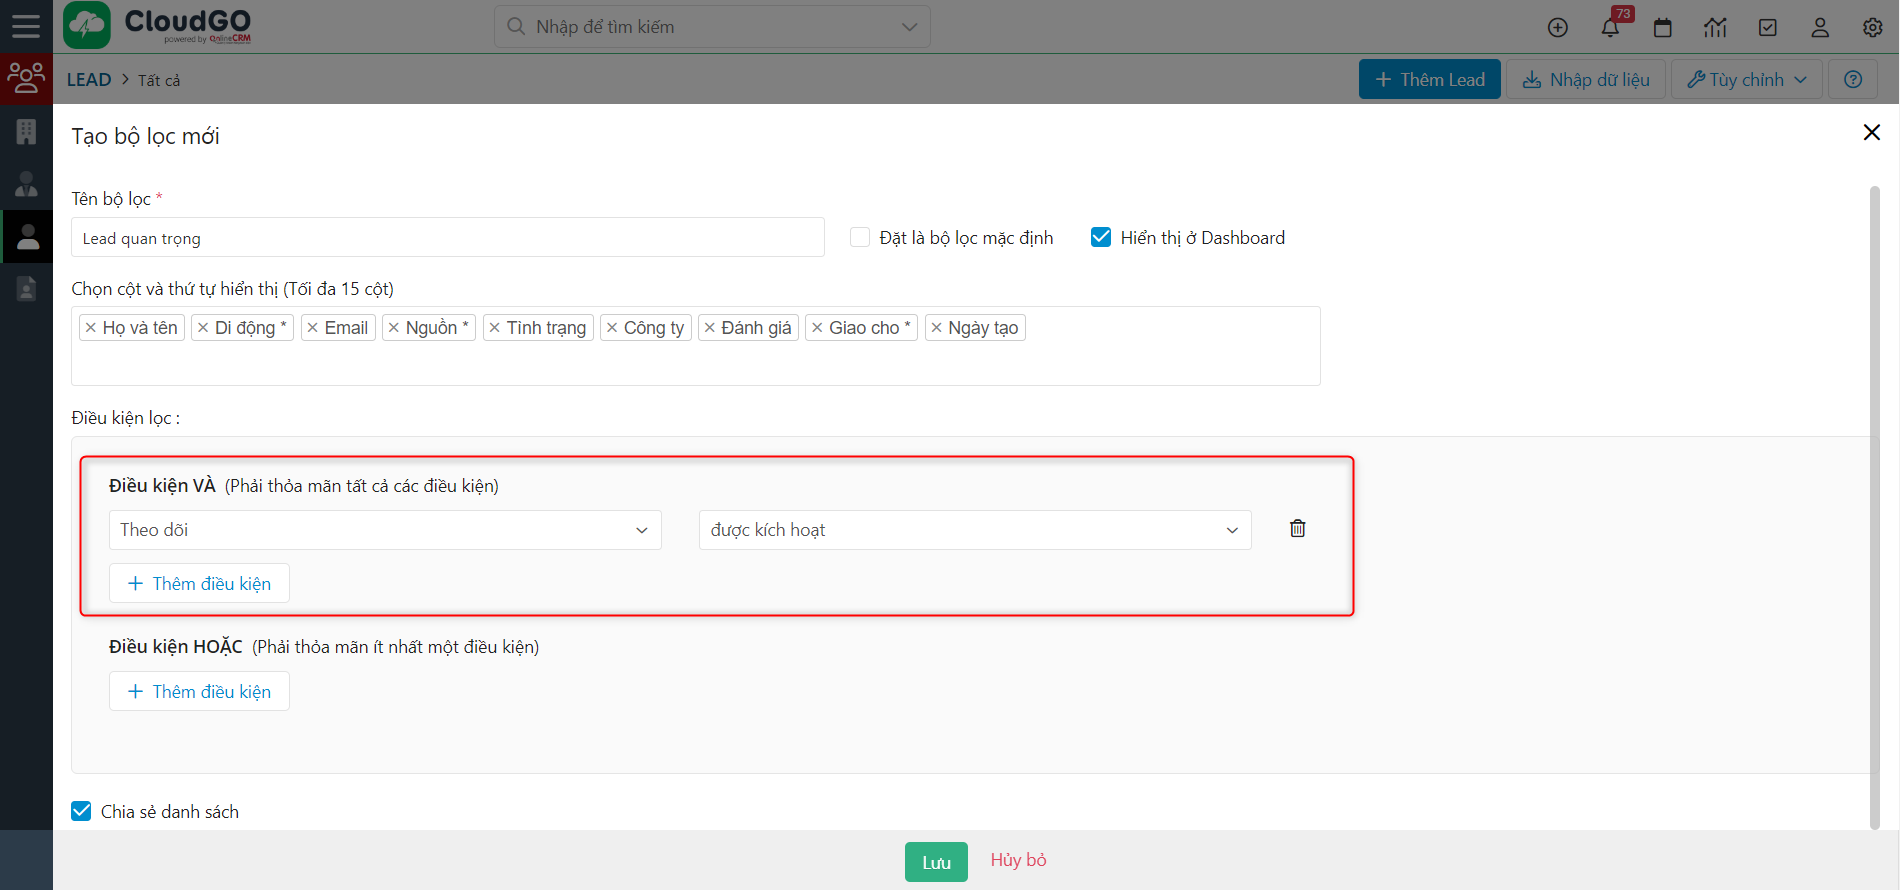Remove the Tình trạng column tag
Image resolution: width=1900 pixels, height=890 pixels.
(x=495, y=328)
